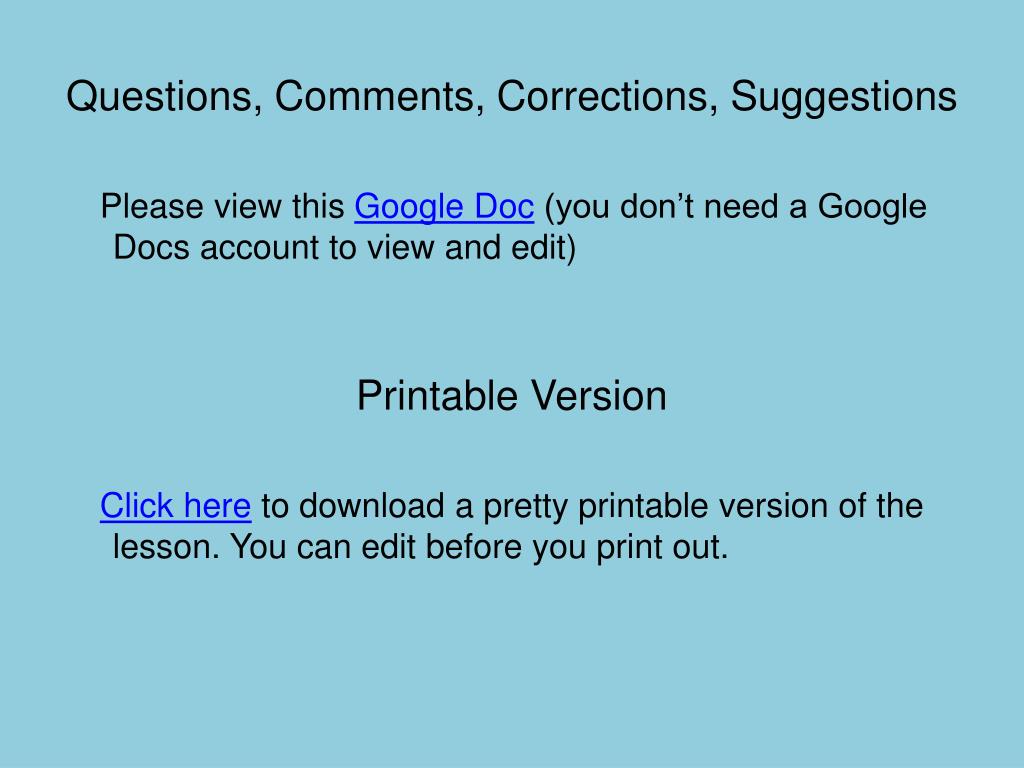This screenshot has height=768, width=1024.
Task: Click 'Please view this' text before link
Action: point(223,207)
